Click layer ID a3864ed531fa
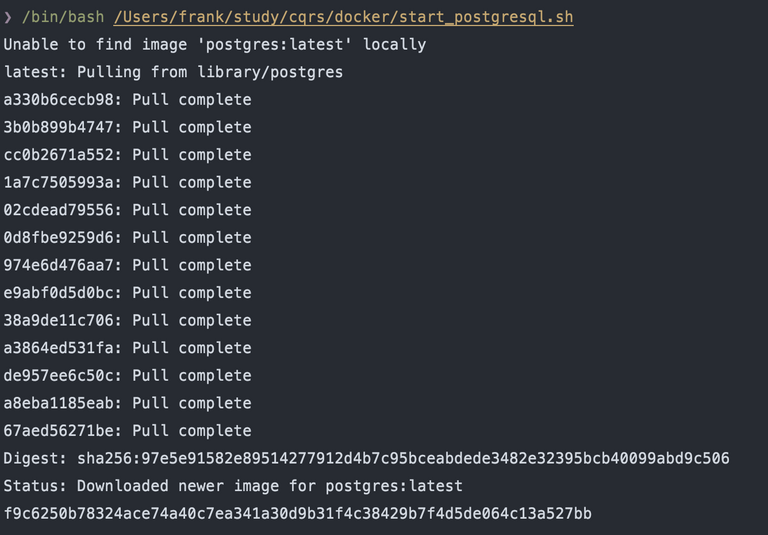 [59, 348]
